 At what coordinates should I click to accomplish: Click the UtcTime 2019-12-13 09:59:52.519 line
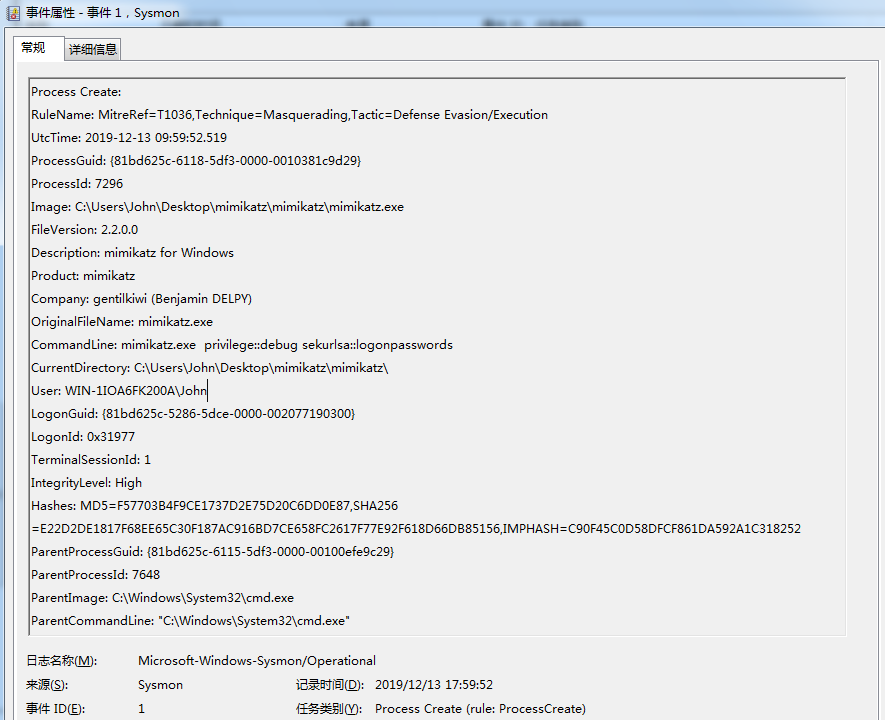[x=129, y=138]
